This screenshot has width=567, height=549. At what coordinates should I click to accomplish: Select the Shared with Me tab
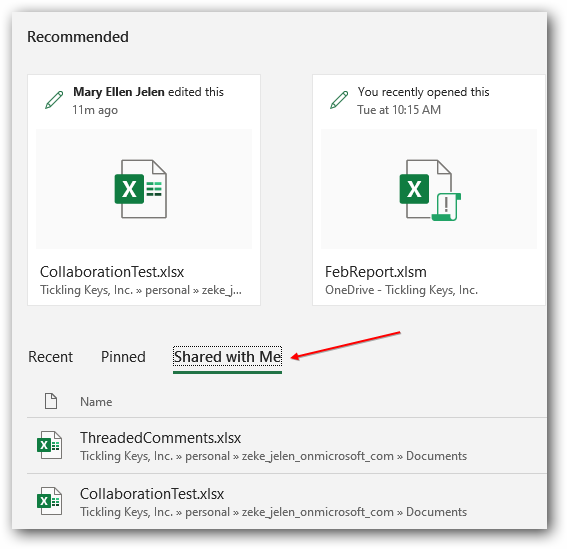(227, 357)
